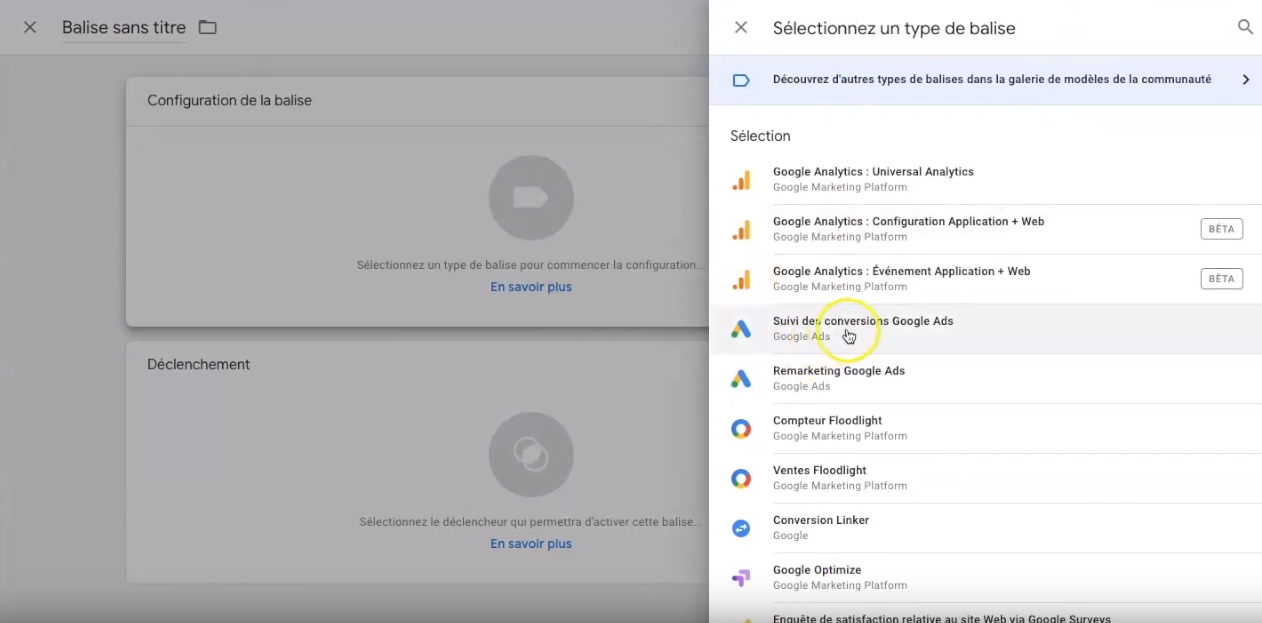Click the Remarketing Google Ads icon

pos(741,379)
